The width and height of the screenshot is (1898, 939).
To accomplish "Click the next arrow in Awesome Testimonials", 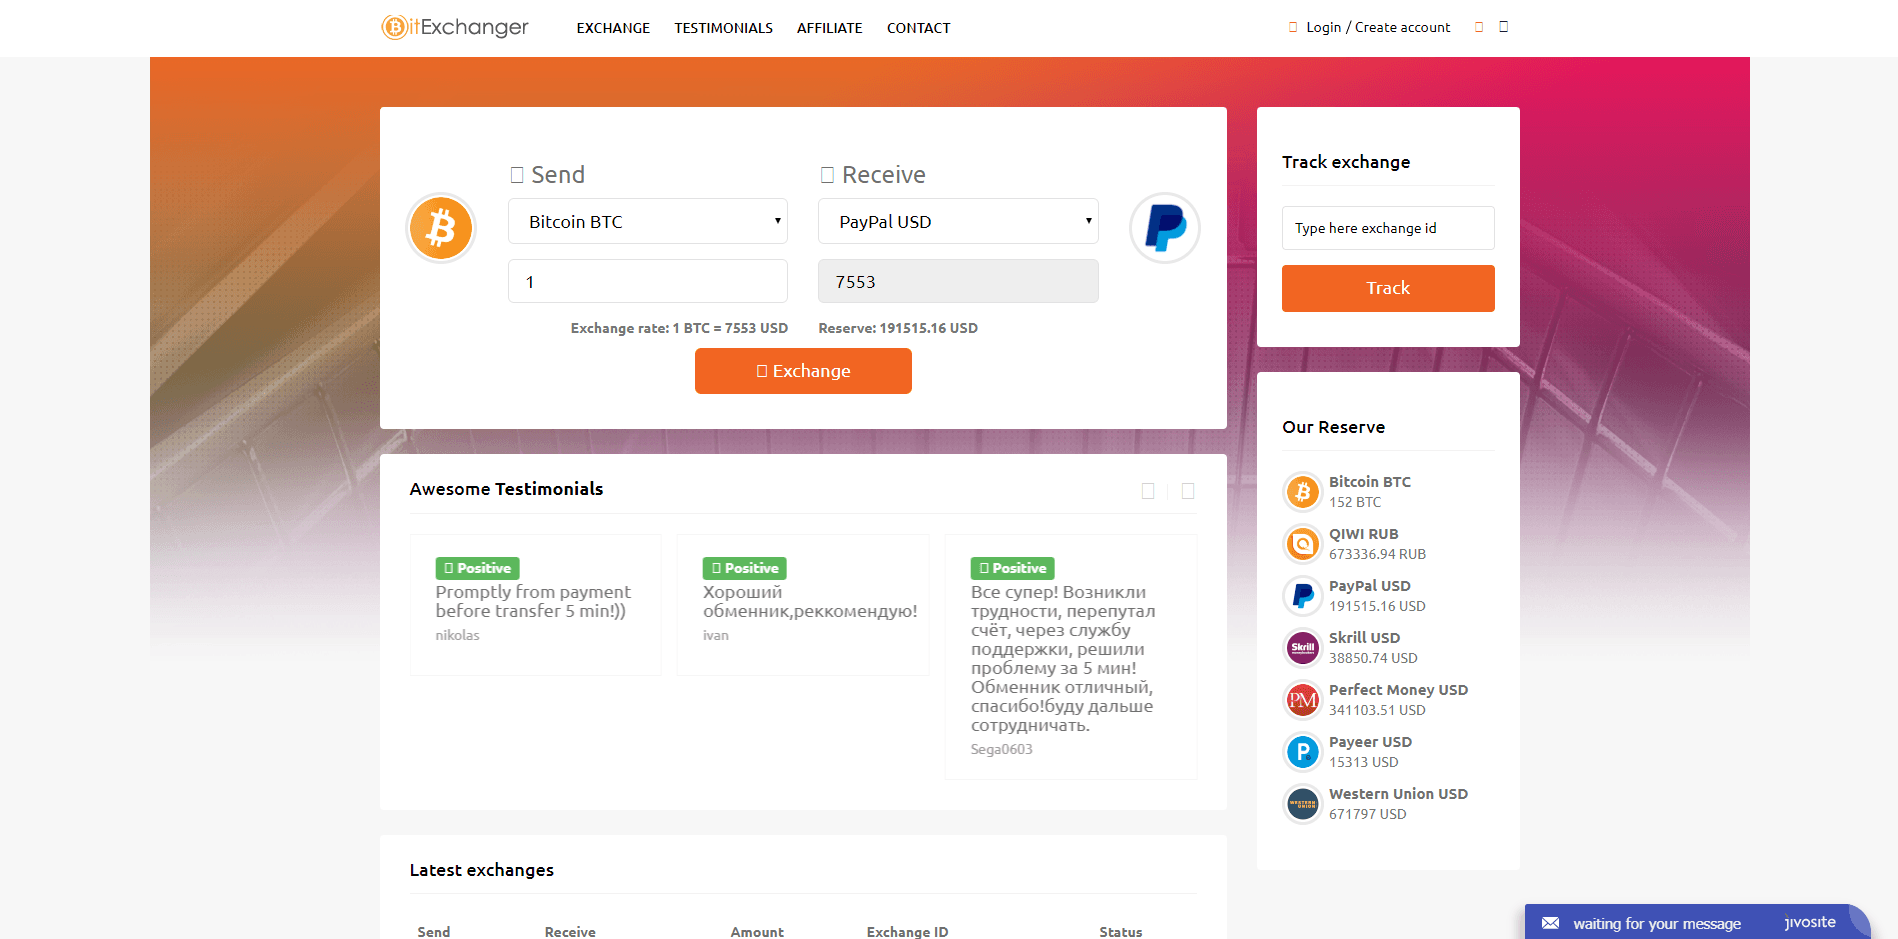I will tap(1187, 490).
